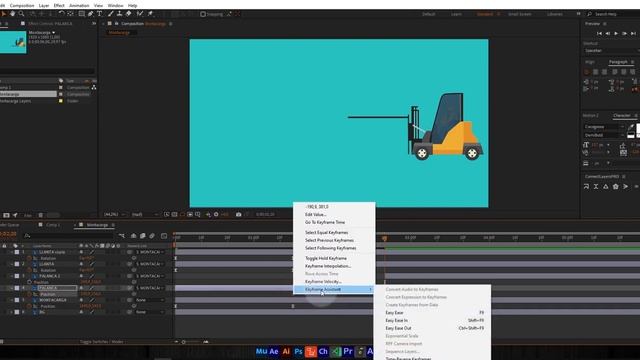Select the Montacarga Layers folder item
640x360 pixels.
pos(16,101)
